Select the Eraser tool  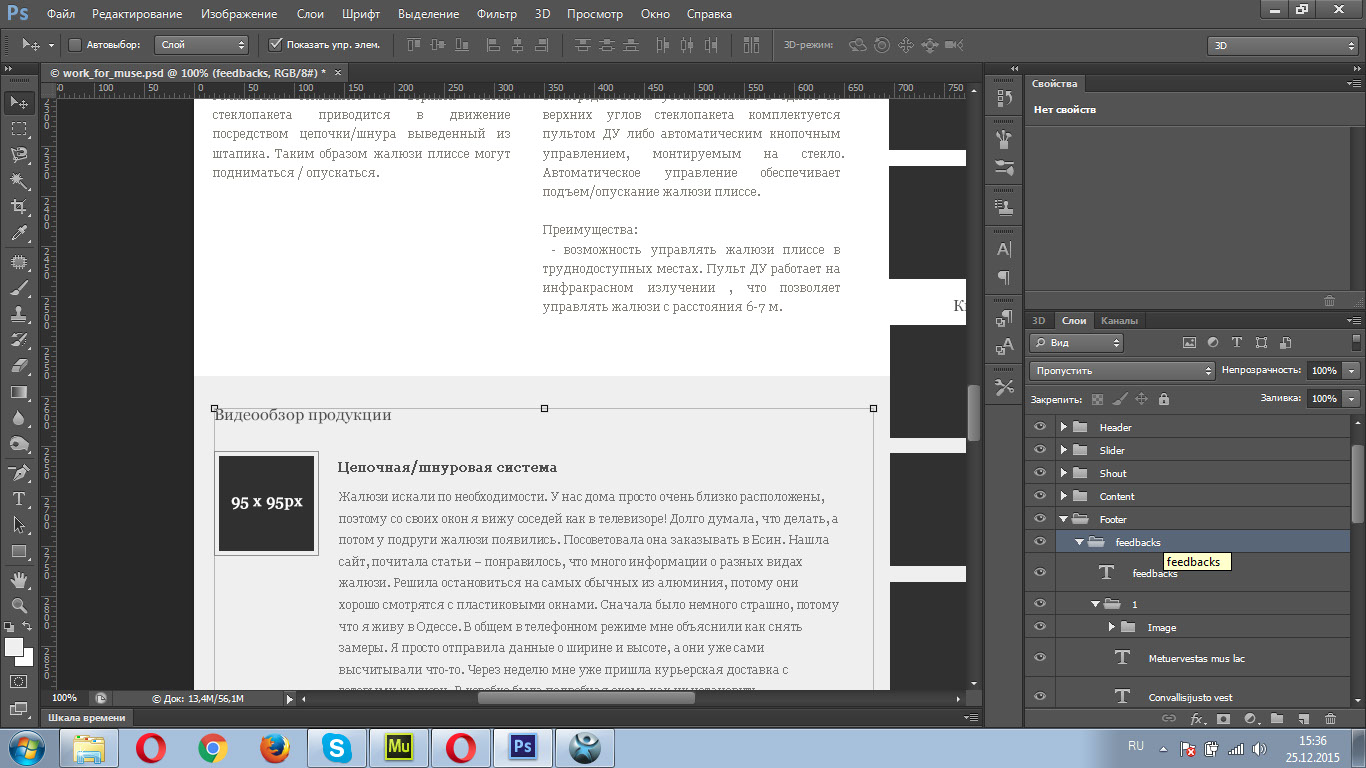(x=19, y=367)
